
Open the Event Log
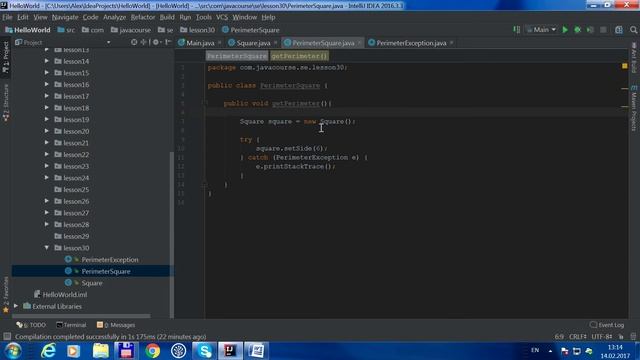click(607, 325)
